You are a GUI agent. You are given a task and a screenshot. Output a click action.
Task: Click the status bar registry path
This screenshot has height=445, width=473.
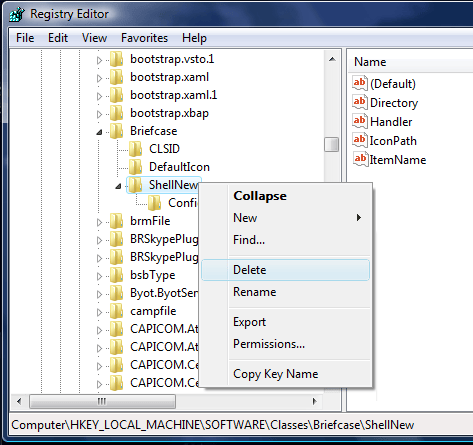click(213, 425)
